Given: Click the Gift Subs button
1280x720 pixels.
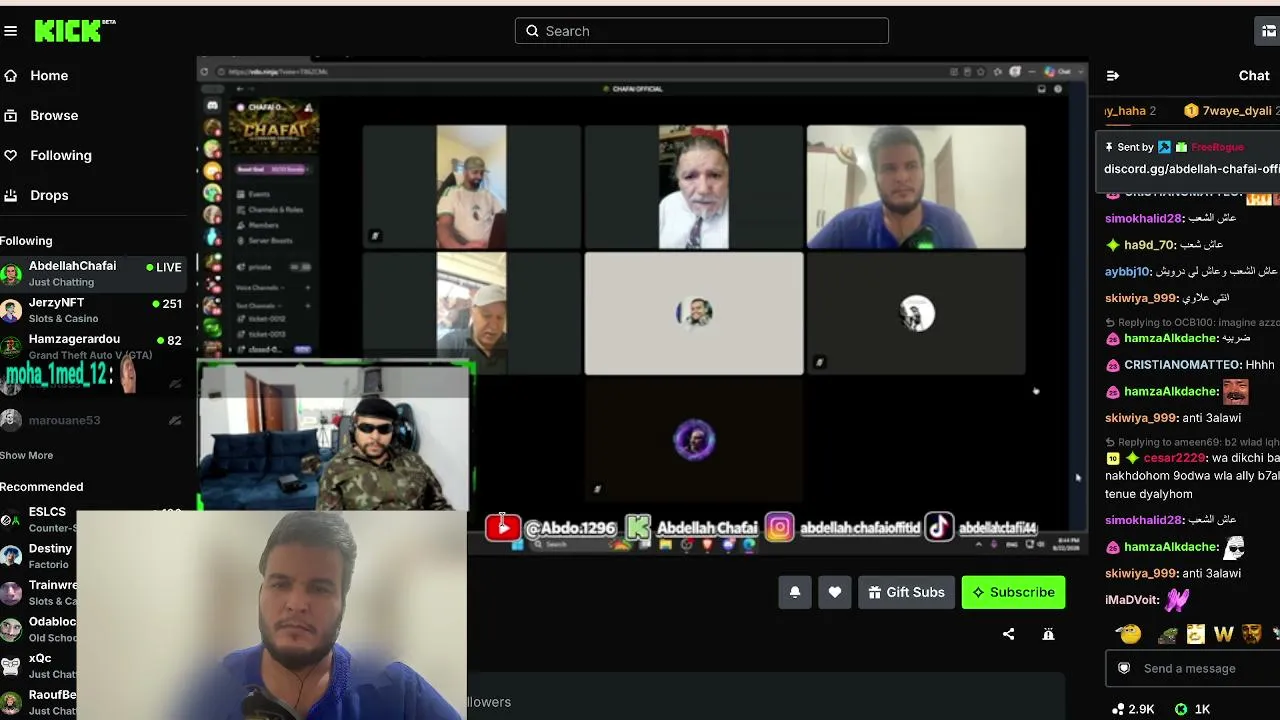Looking at the screenshot, I should [906, 592].
